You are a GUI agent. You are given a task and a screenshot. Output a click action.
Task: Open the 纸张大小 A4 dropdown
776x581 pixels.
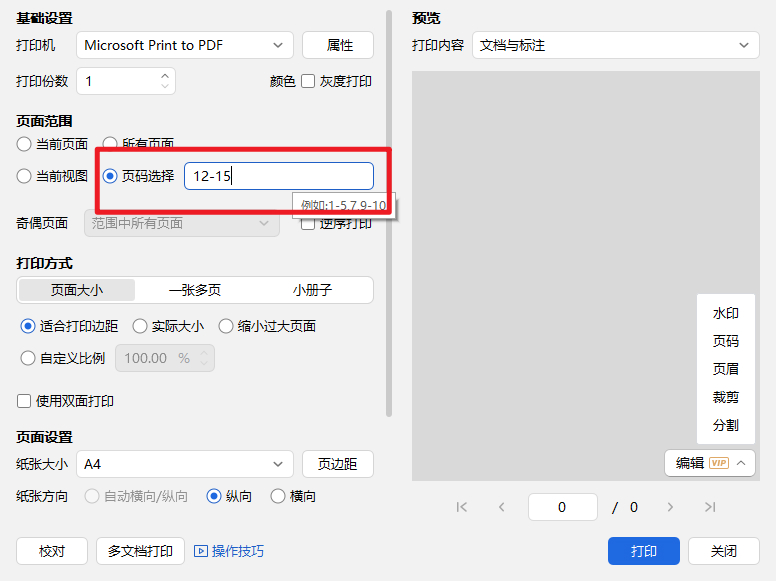point(185,464)
